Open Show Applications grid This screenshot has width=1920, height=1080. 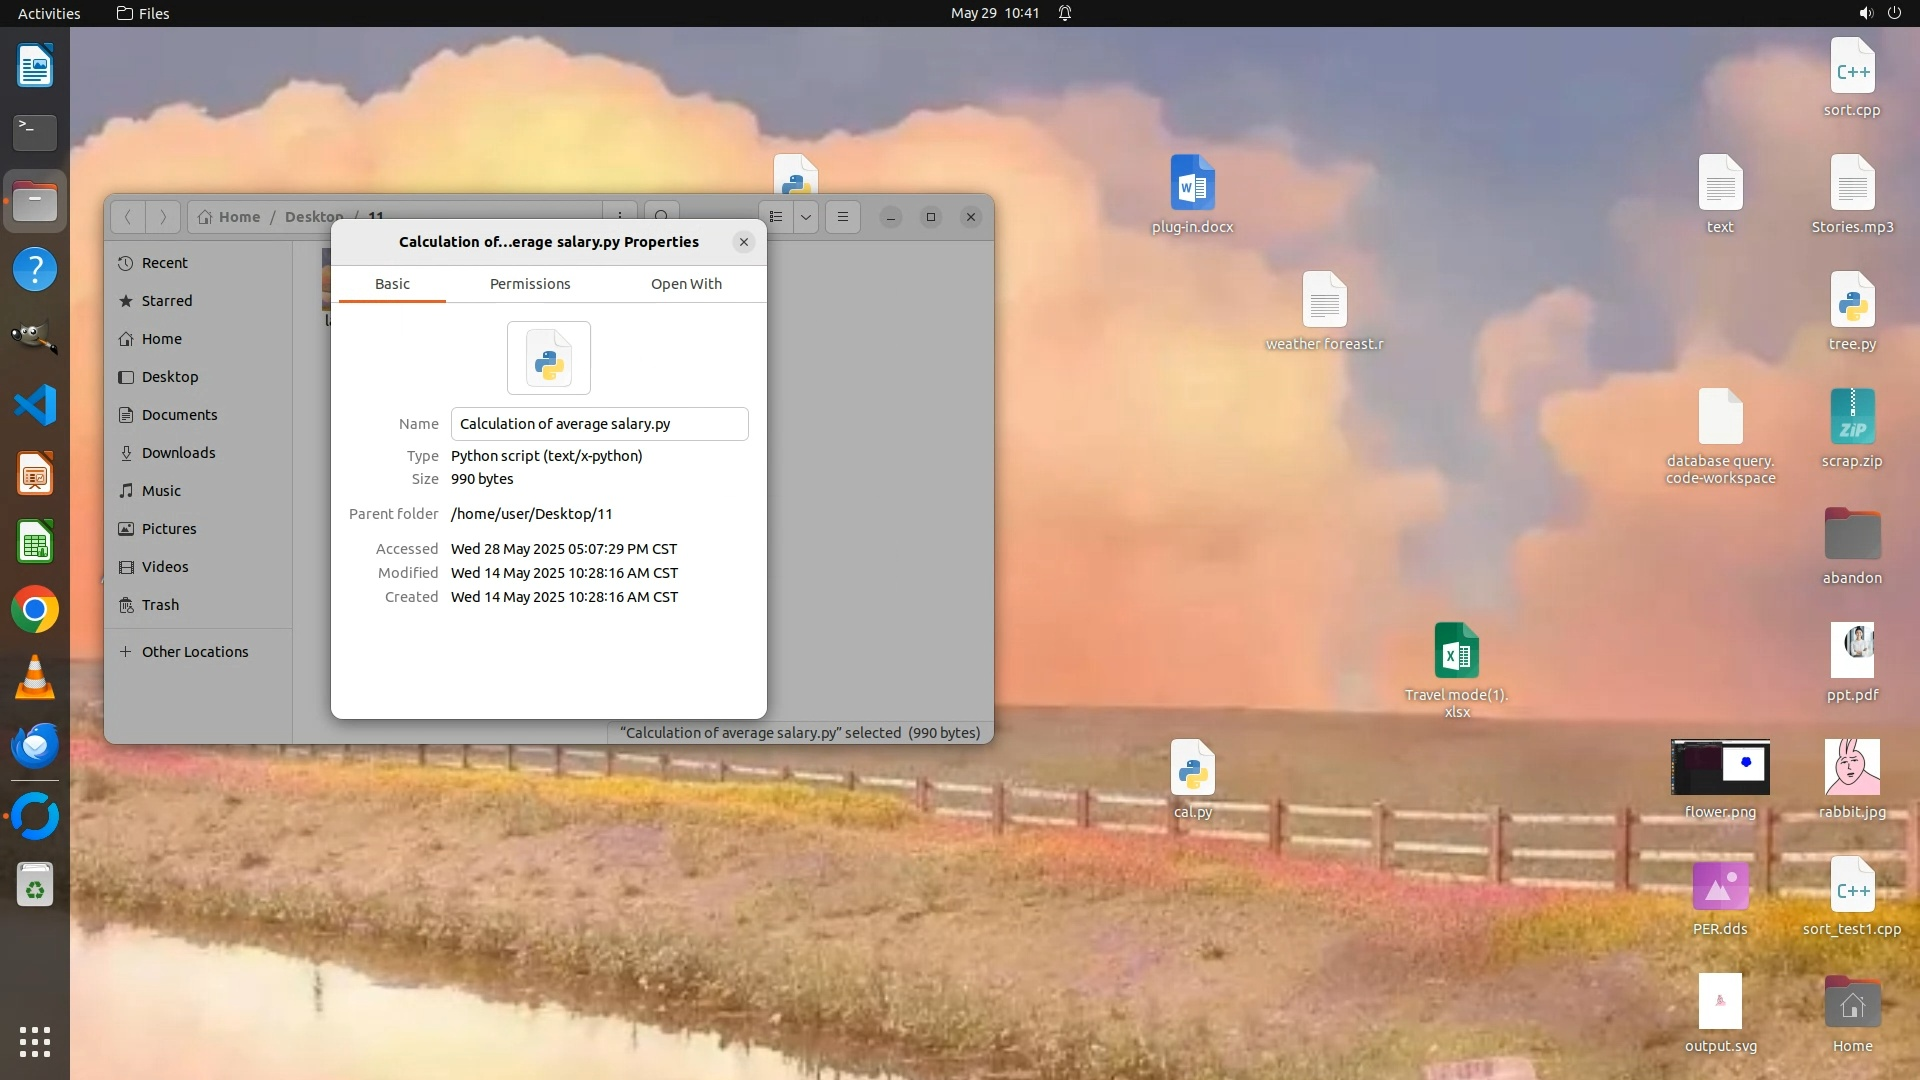coord(35,1042)
